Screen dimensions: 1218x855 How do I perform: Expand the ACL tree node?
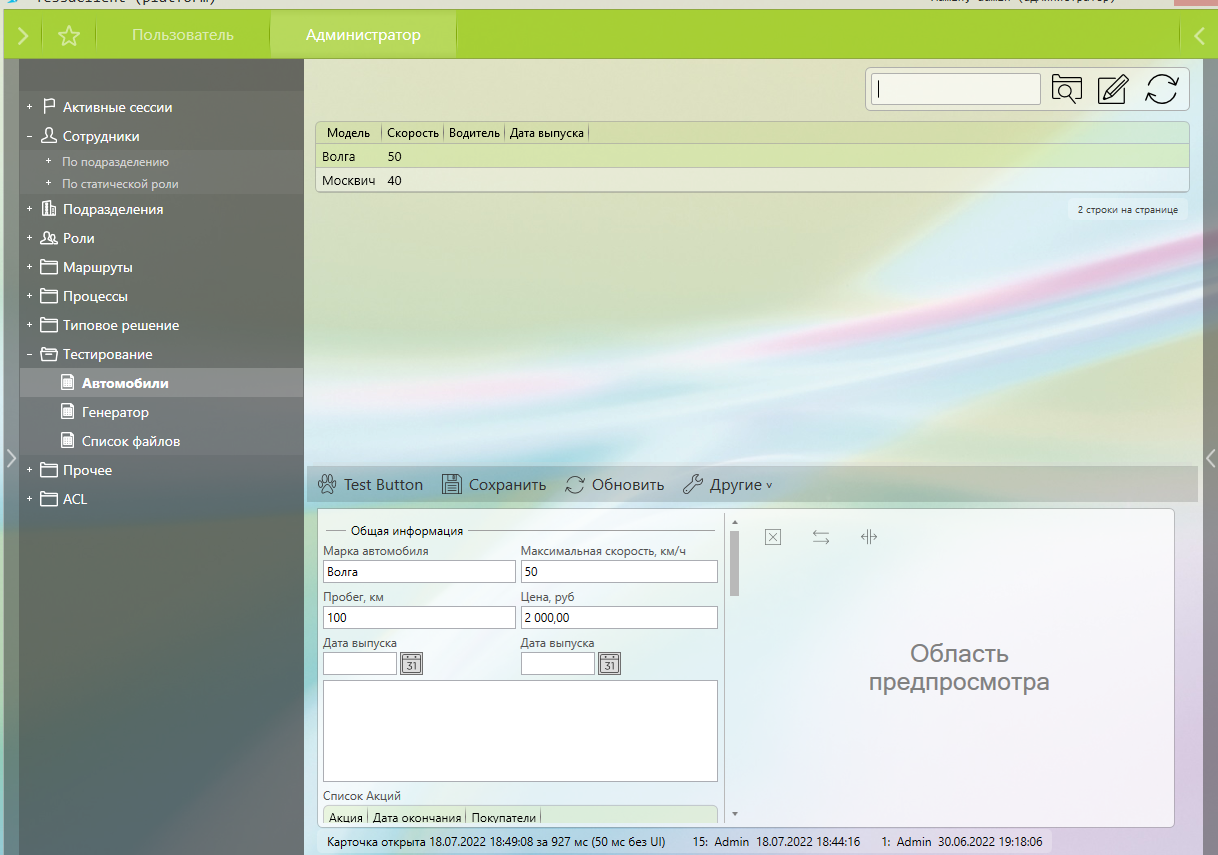pyautogui.click(x=30, y=499)
